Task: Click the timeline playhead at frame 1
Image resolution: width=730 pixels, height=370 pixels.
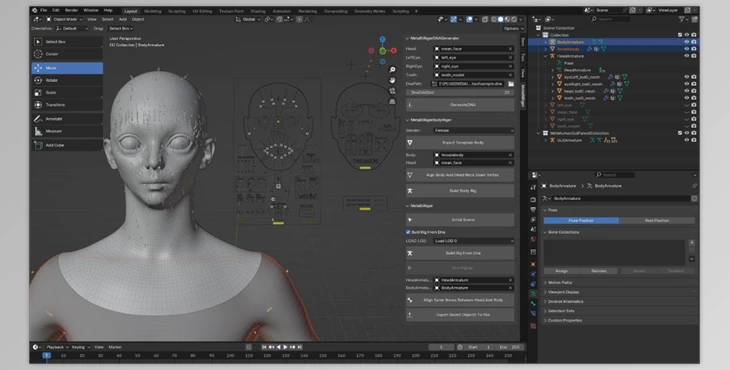Action: point(47,356)
